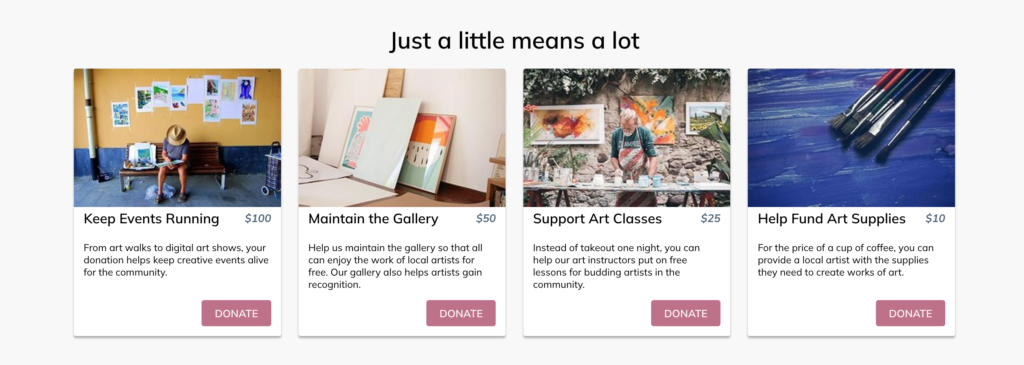Open the paintbrushes on blue photo
The height and width of the screenshot is (365, 1024).
point(851,138)
